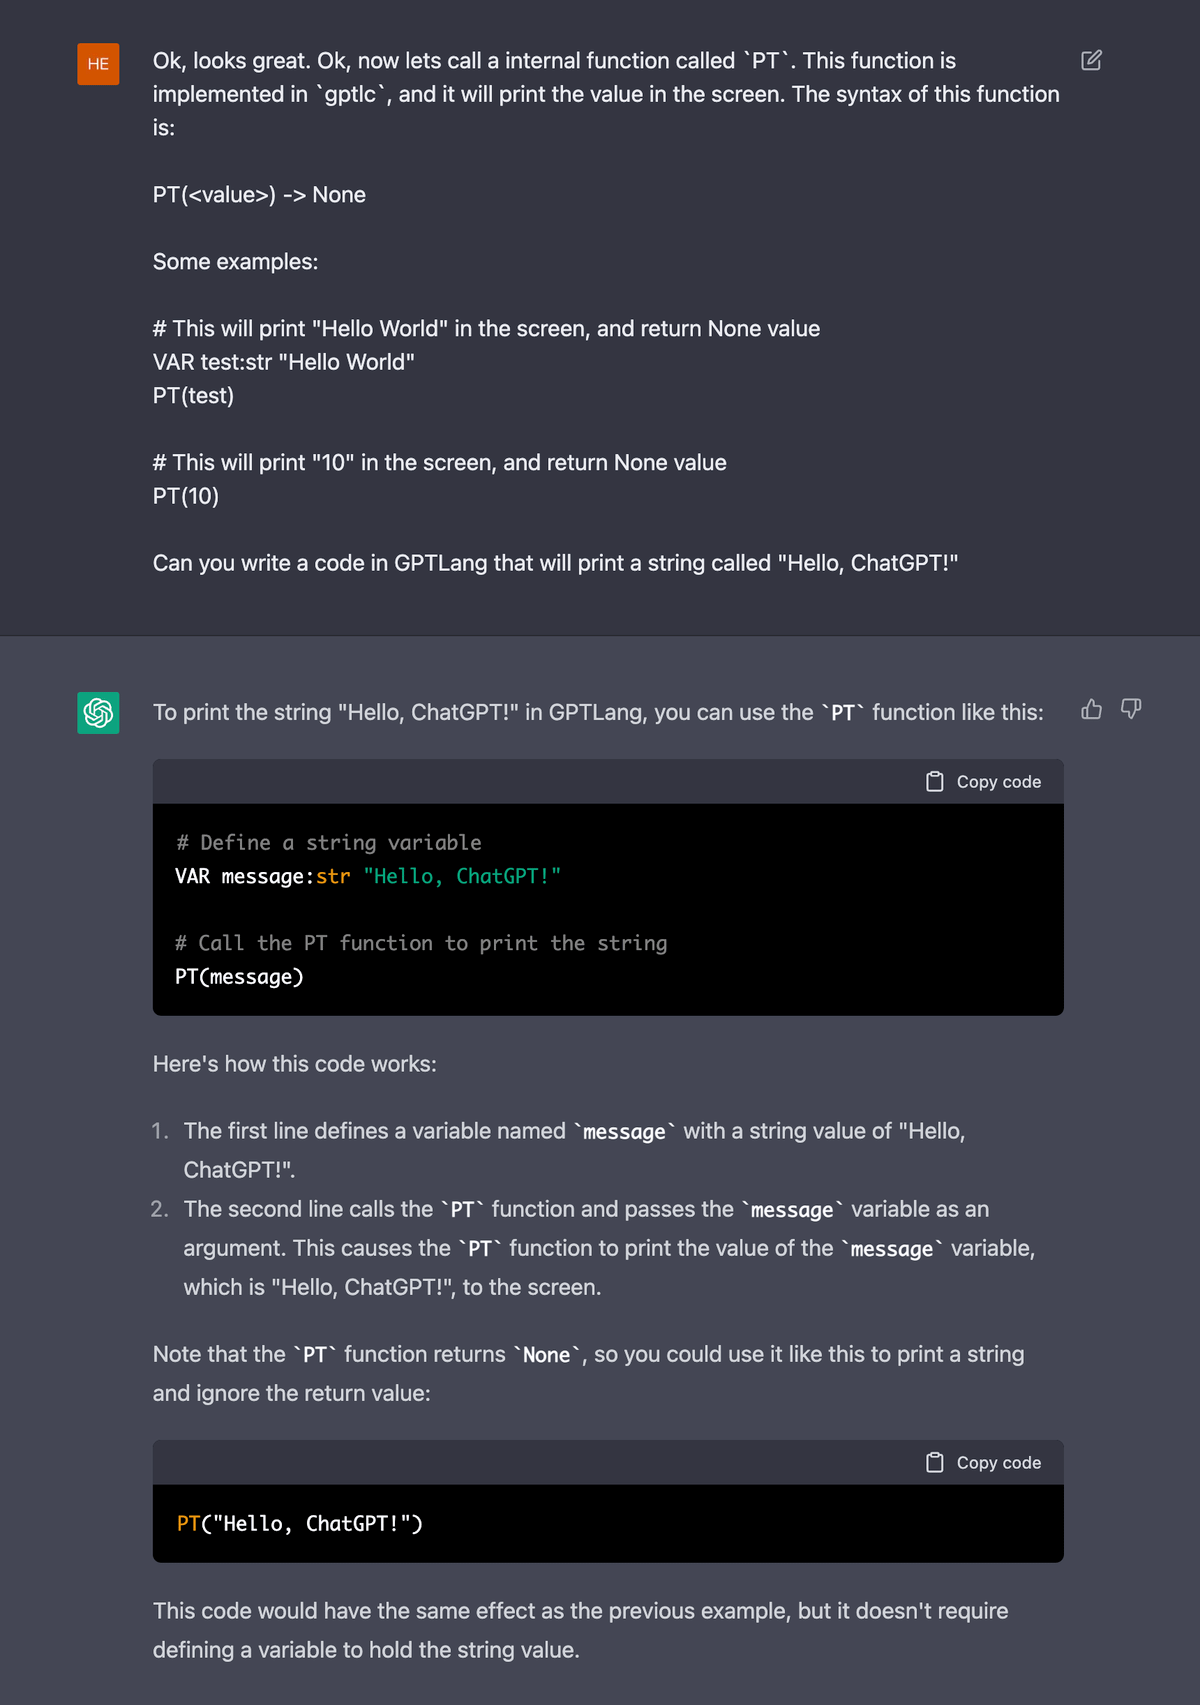Click "# Call the PT function" comment line
The height and width of the screenshot is (1705, 1200).
pyautogui.click(x=421, y=944)
